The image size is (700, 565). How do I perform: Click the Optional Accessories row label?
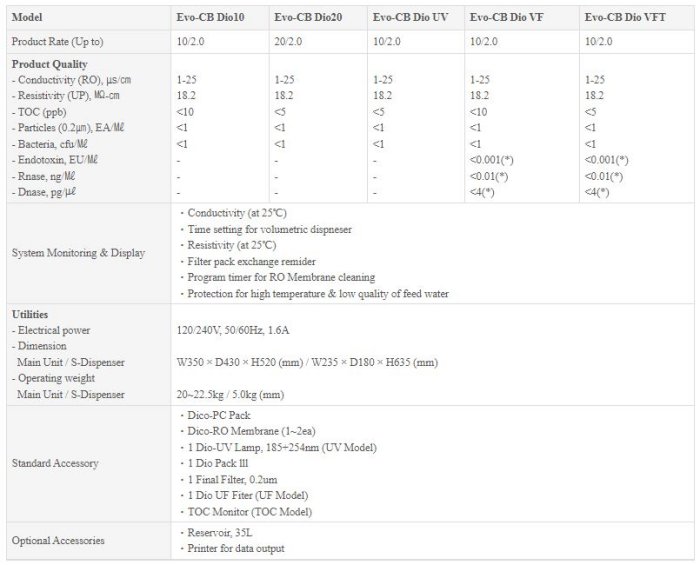pos(60,540)
